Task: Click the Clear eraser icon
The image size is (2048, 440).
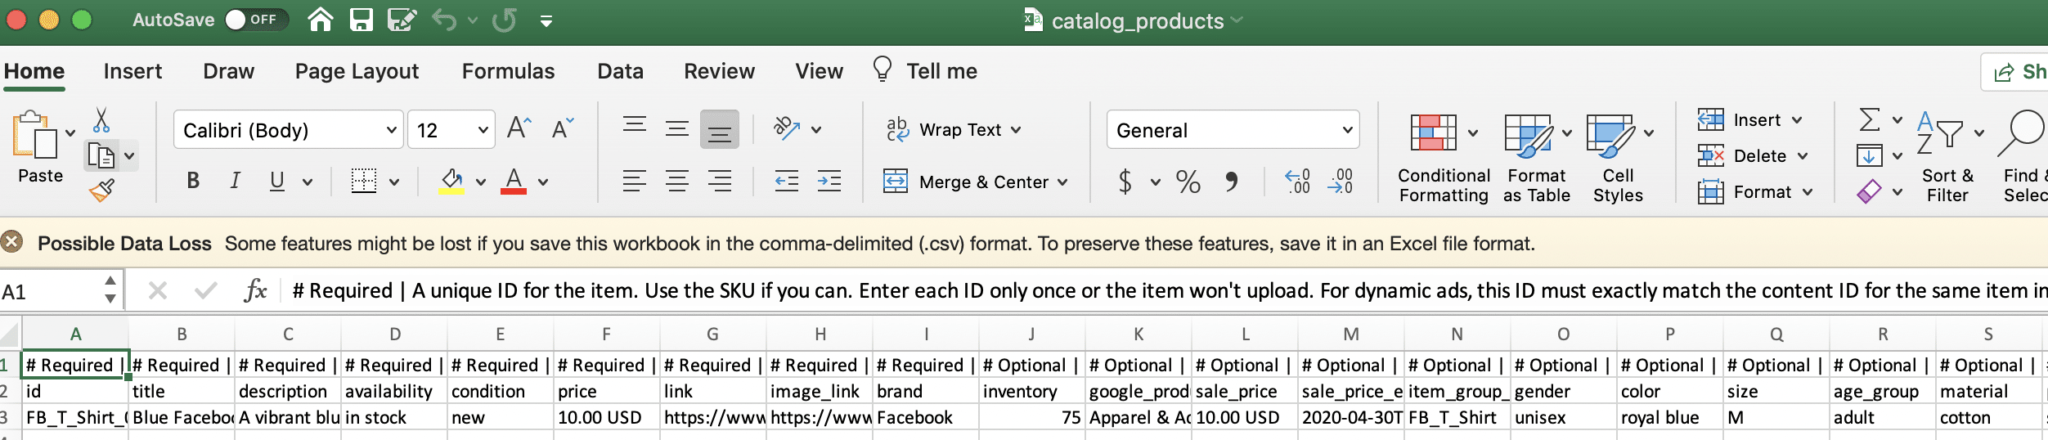Action: [1869, 192]
